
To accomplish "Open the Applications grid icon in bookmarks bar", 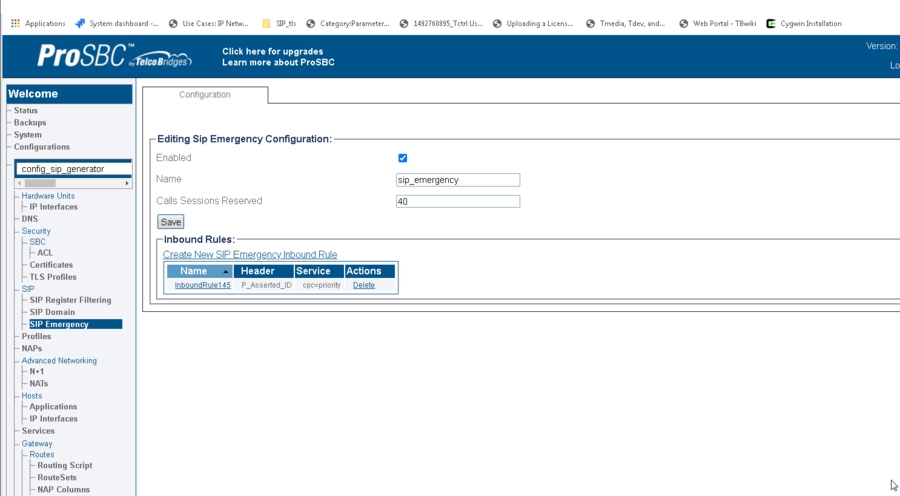I will 15,23.
